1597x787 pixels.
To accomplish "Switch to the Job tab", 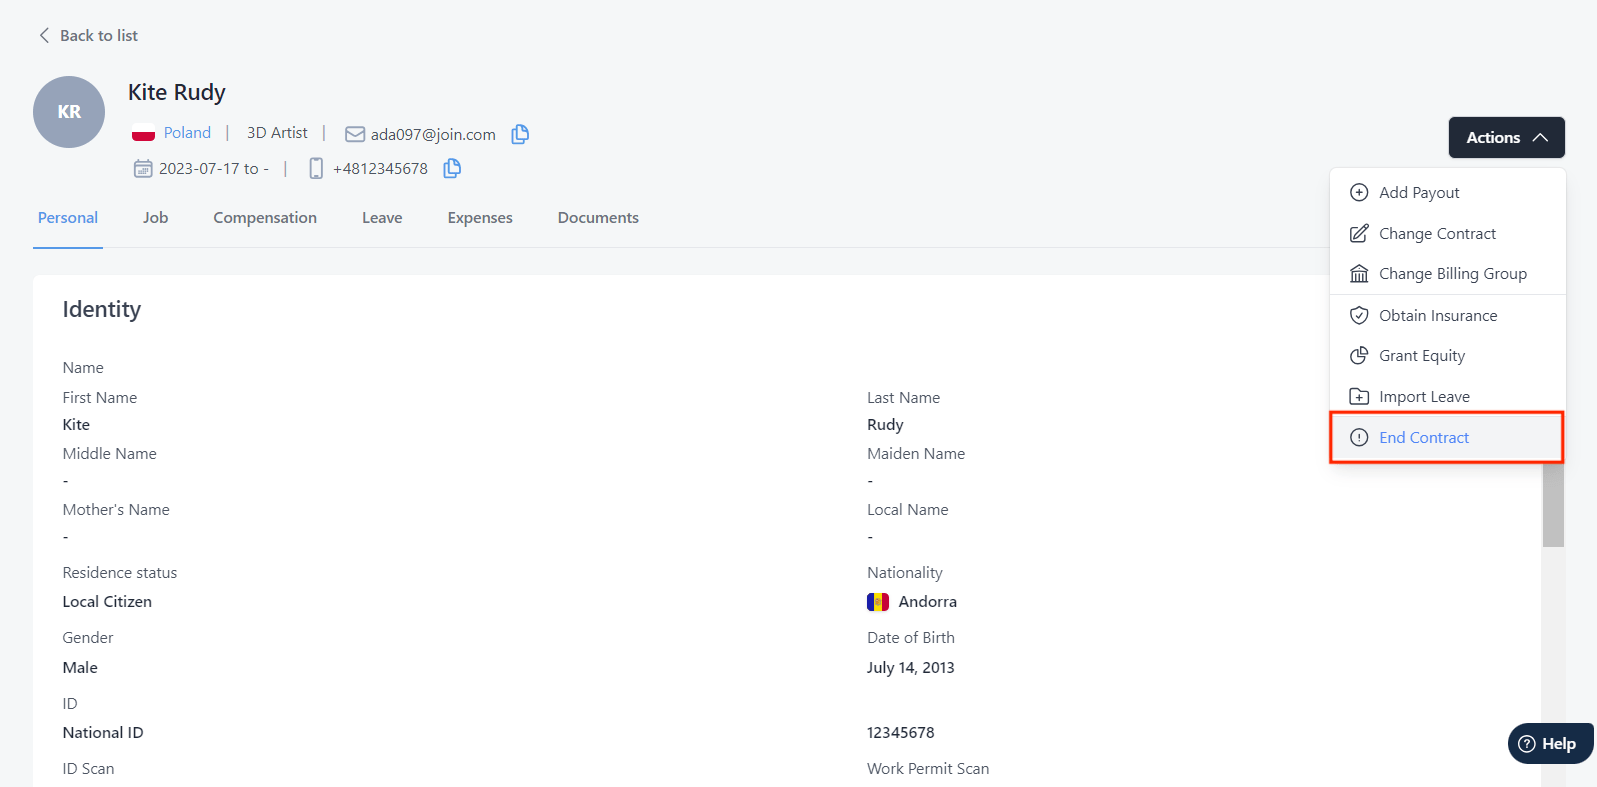I will tap(155, 218).
